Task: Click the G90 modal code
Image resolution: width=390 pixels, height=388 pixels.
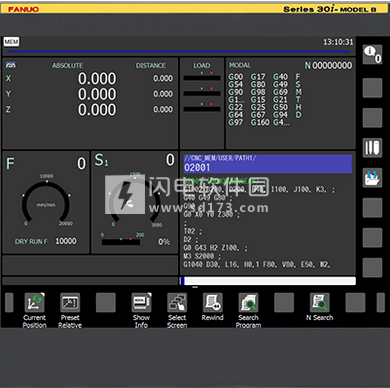Action: [x=236, y=92]
